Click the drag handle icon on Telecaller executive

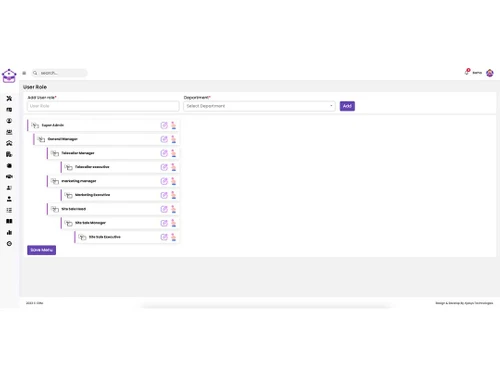tap(68, 167)
